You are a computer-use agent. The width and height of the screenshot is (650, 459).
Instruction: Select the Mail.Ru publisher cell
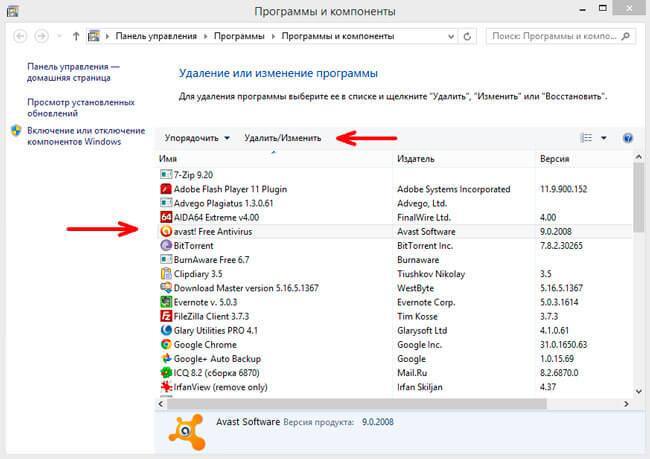(x=412, y=373)
